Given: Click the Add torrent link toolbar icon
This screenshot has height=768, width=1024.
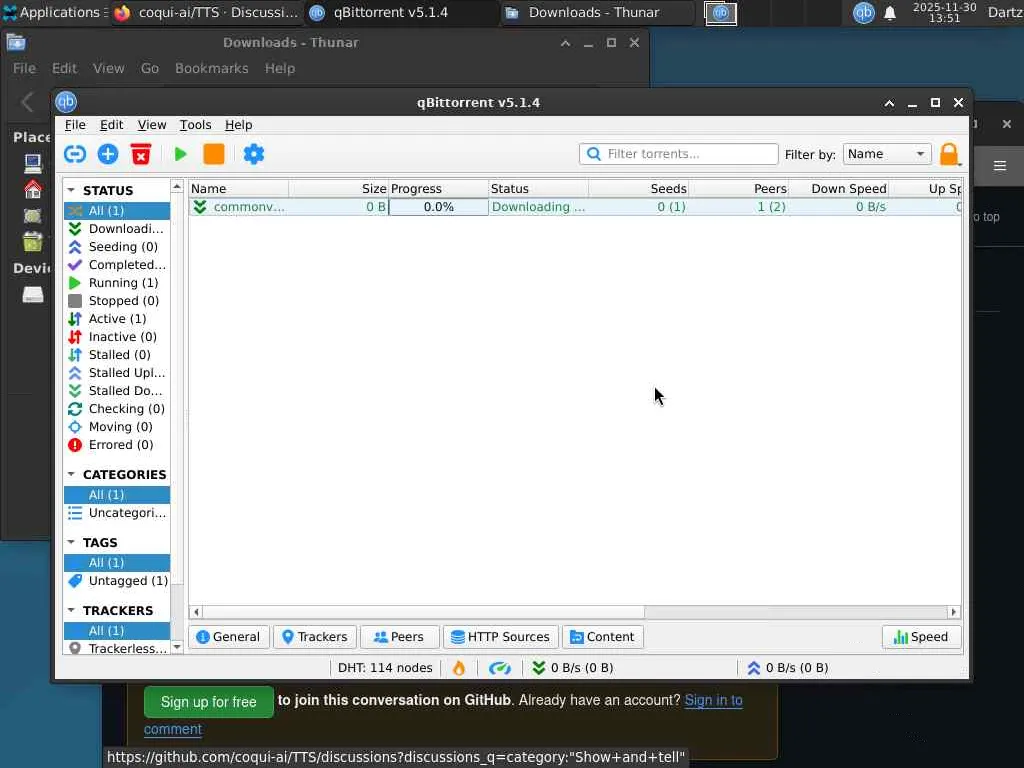Looking at the screenshot, I should point(75,154).
